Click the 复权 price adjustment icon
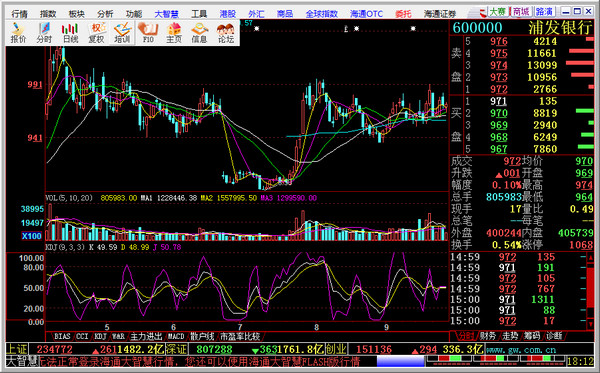 pyautogui.click(x=96, y=33)
